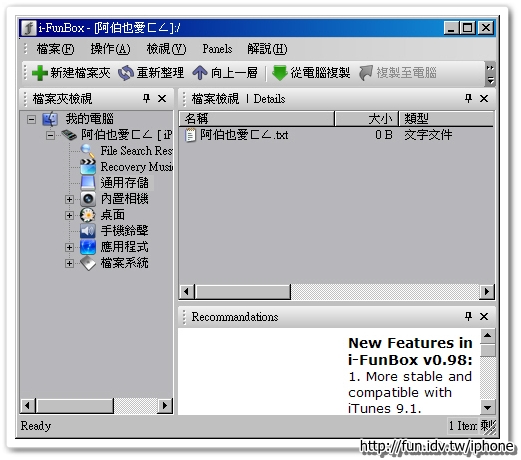Pin the 檔案夾檢視 folder panel
The image size is (521, 460).
click(x=146, y=98)
